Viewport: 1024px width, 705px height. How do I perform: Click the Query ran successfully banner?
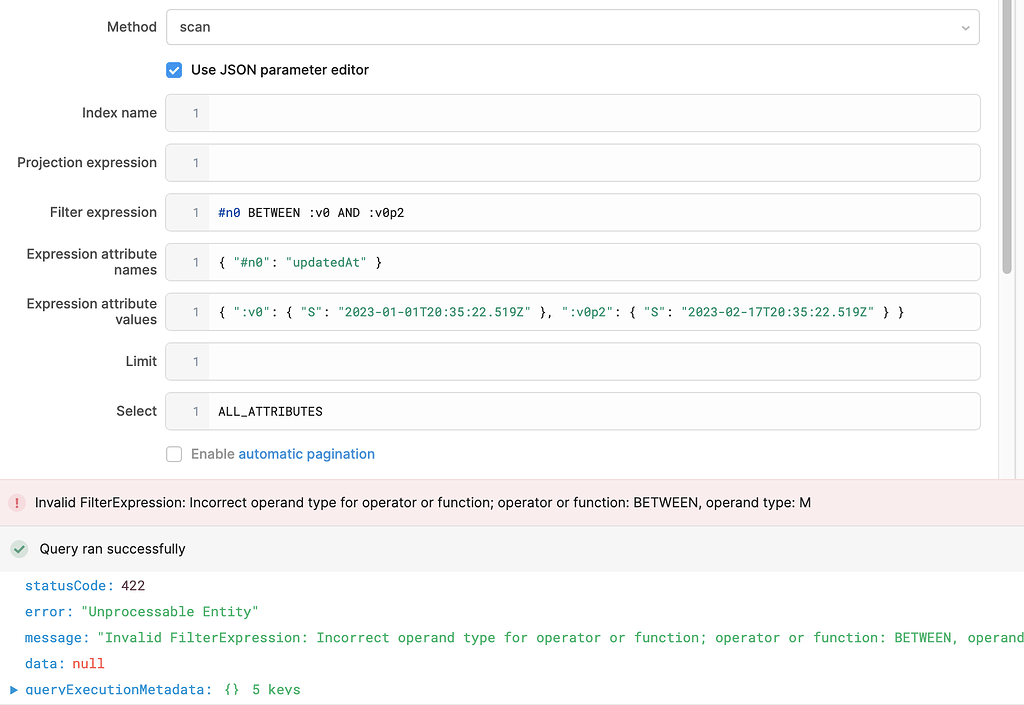point(110,548)
